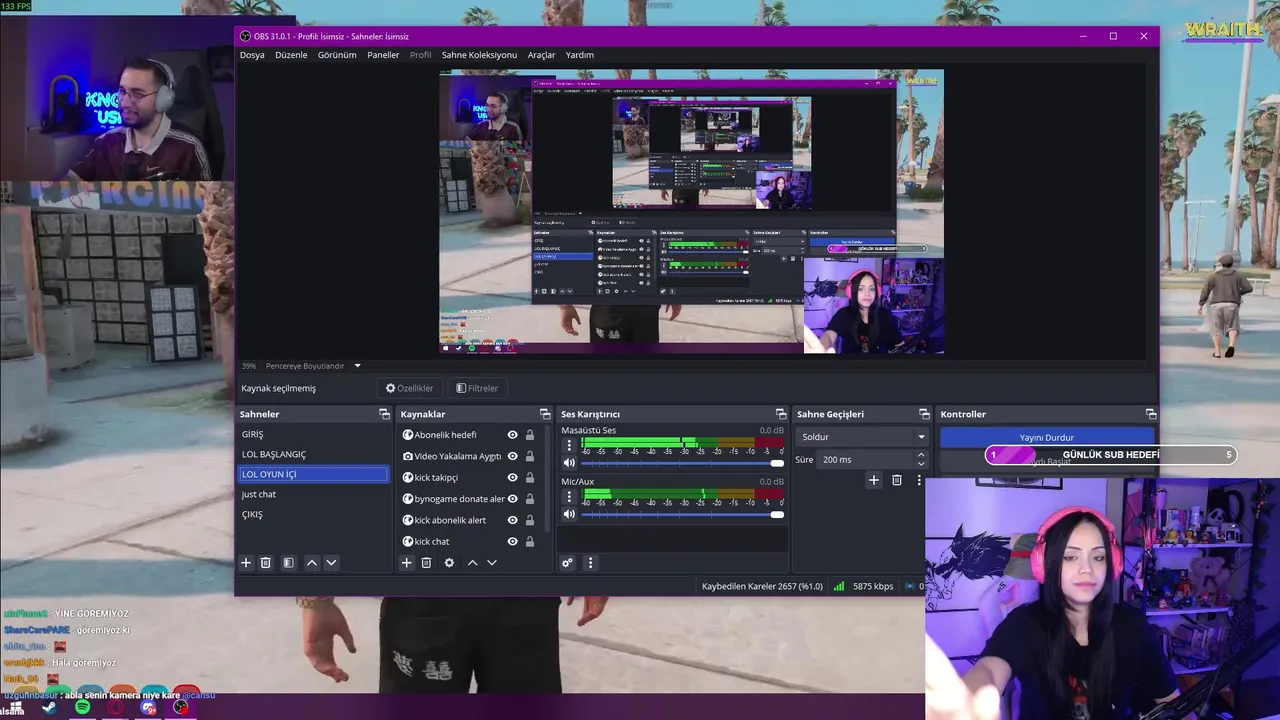Hide the kick abonelik alert source

512,520
